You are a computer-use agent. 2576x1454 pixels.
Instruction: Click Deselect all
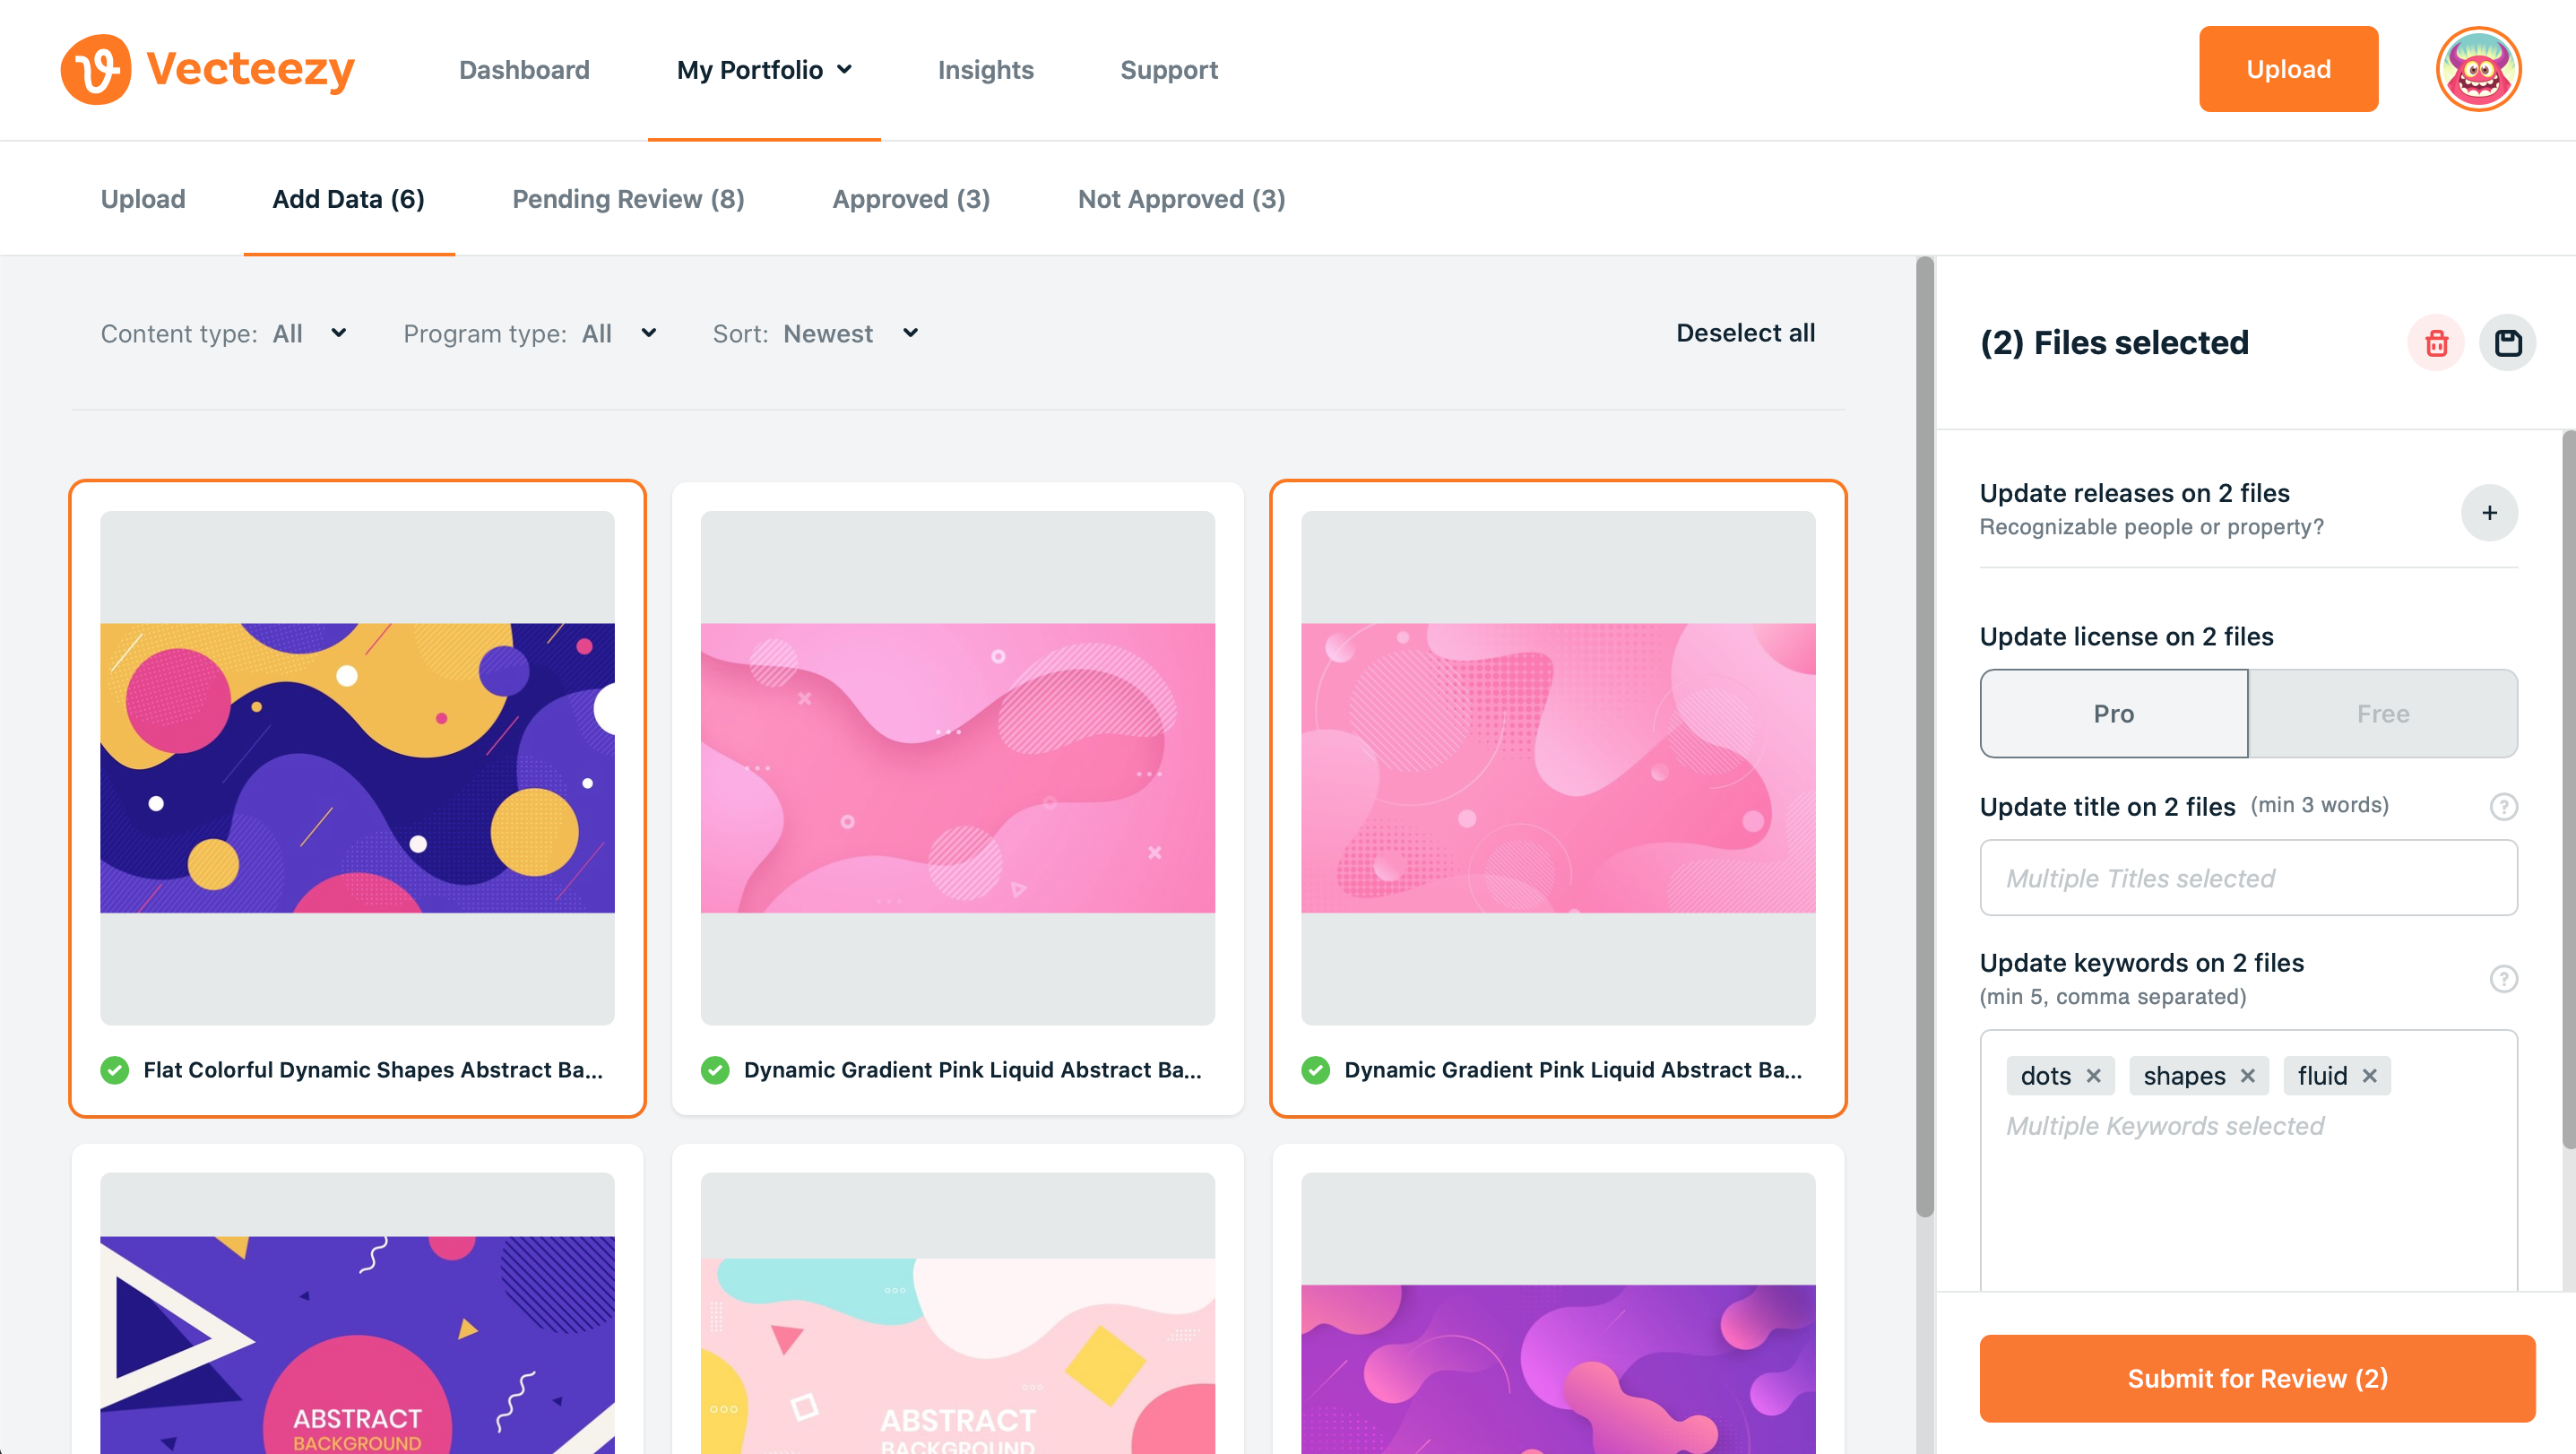coord(1745,333)
